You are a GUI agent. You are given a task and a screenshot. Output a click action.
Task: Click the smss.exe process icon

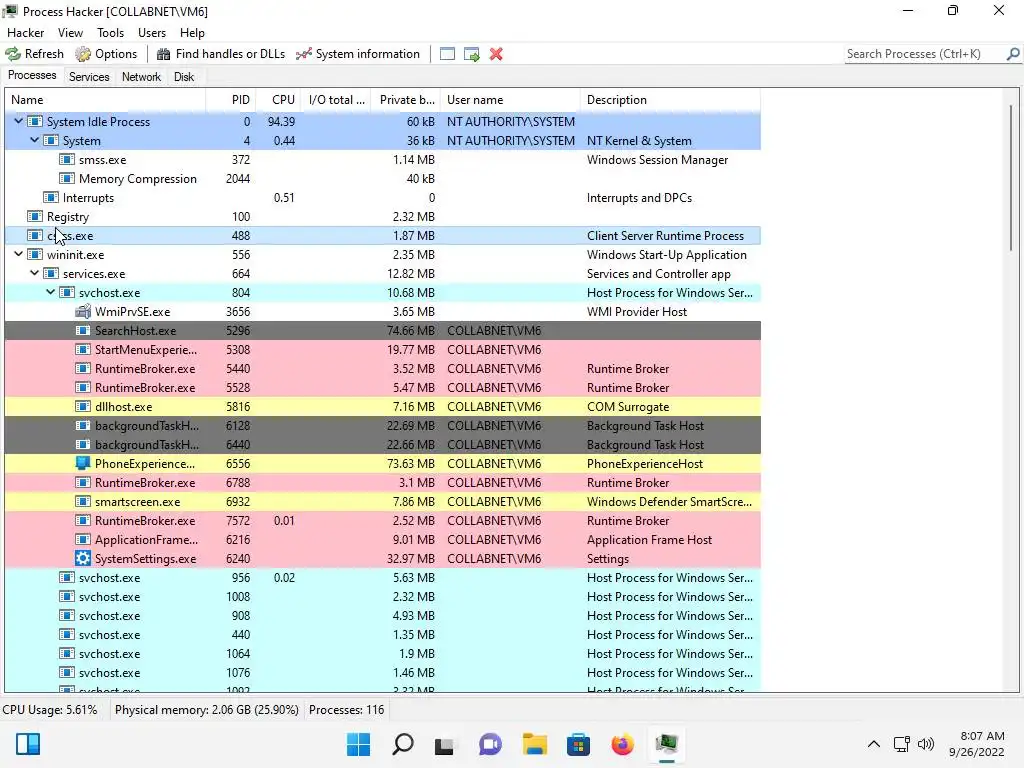click(67, 159)
